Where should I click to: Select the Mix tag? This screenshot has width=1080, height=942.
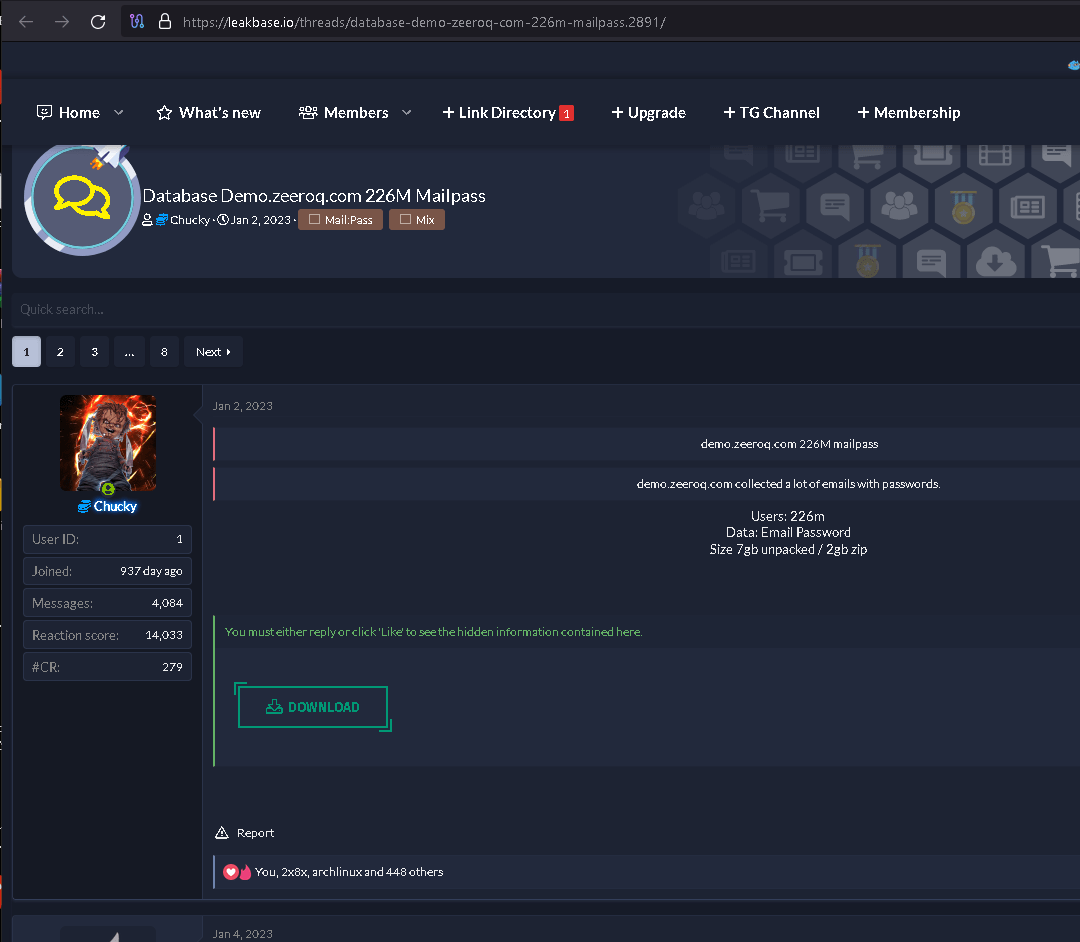click(417, 220)
